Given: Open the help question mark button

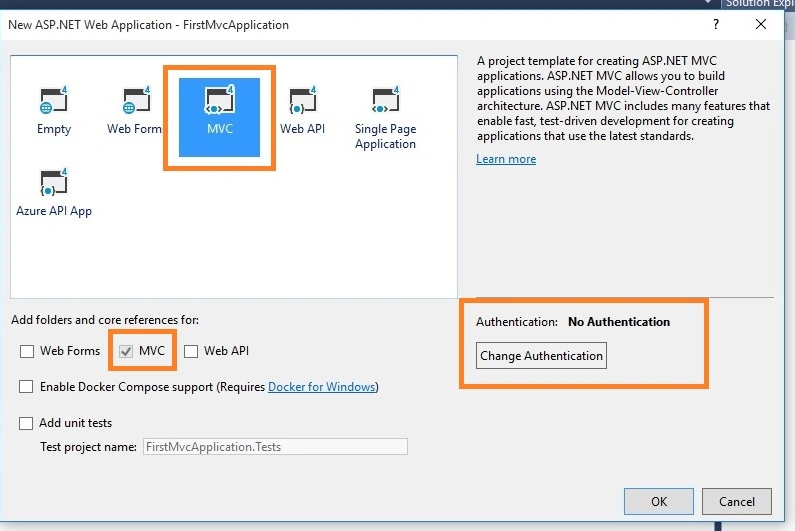Looking at the screenshot, I should click(715, 24).
